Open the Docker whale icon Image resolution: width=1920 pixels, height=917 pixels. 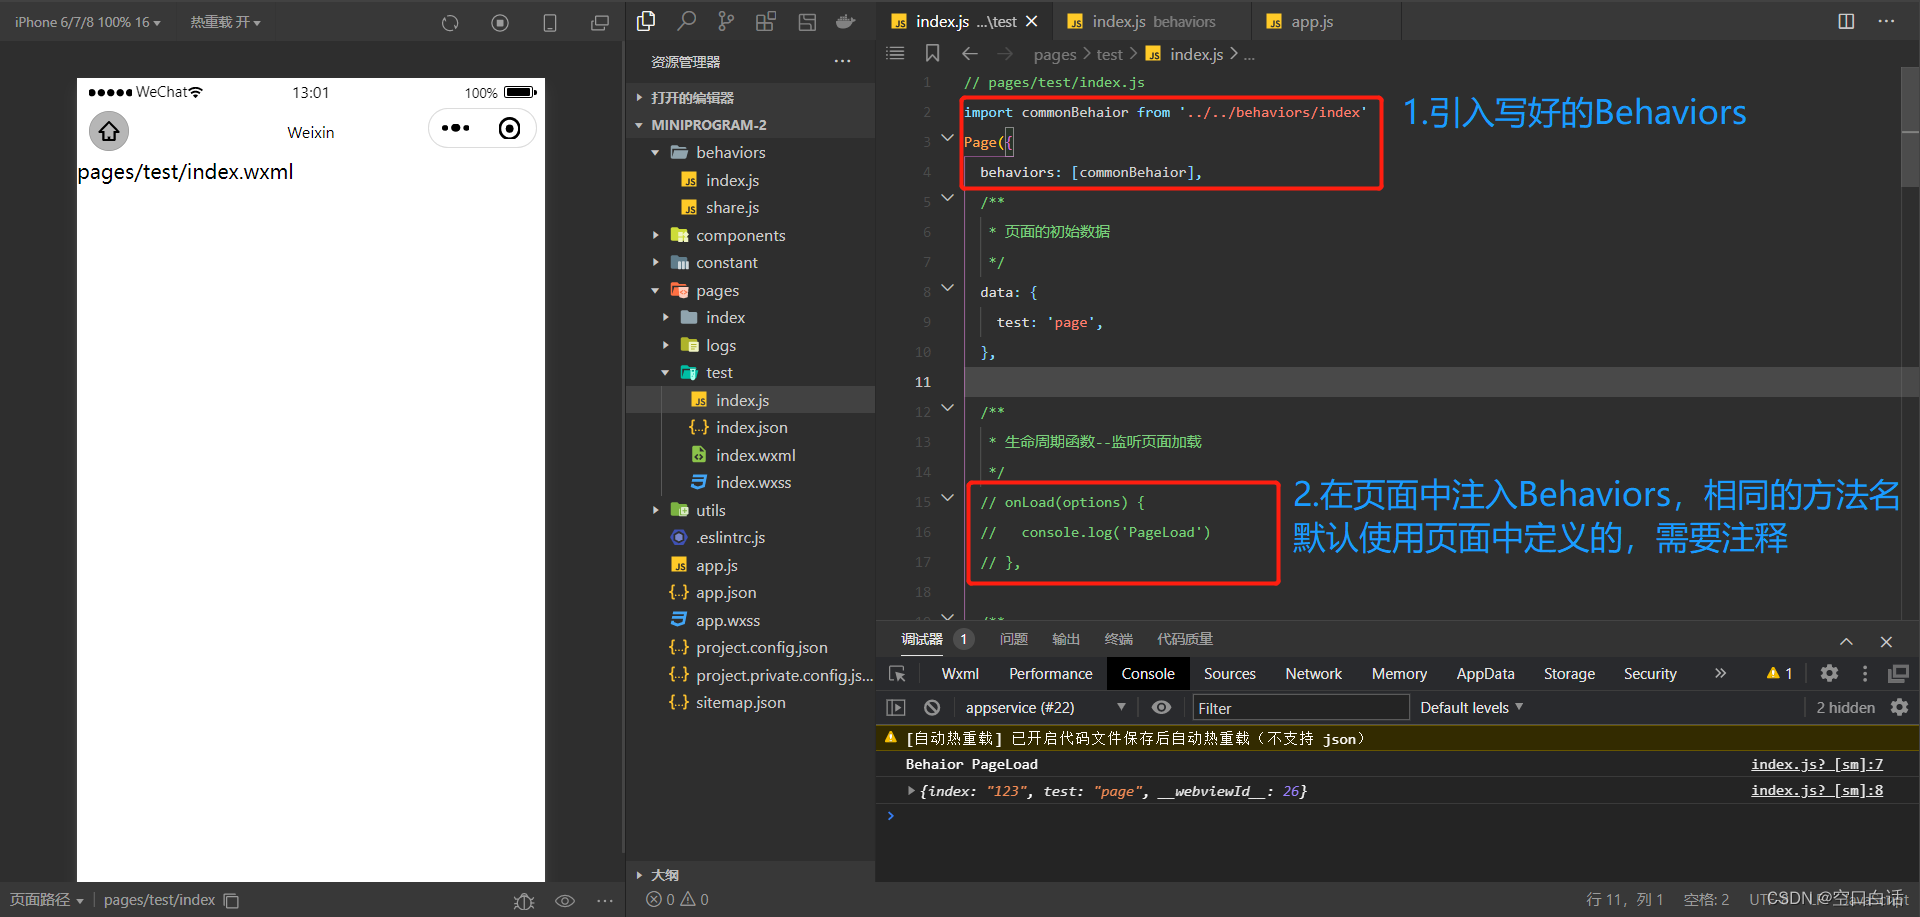click(x=846, y=21)
